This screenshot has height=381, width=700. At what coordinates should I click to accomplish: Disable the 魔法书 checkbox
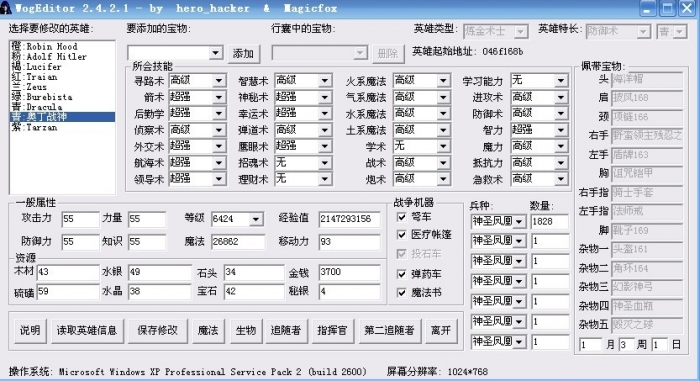[x=402, y=293]
